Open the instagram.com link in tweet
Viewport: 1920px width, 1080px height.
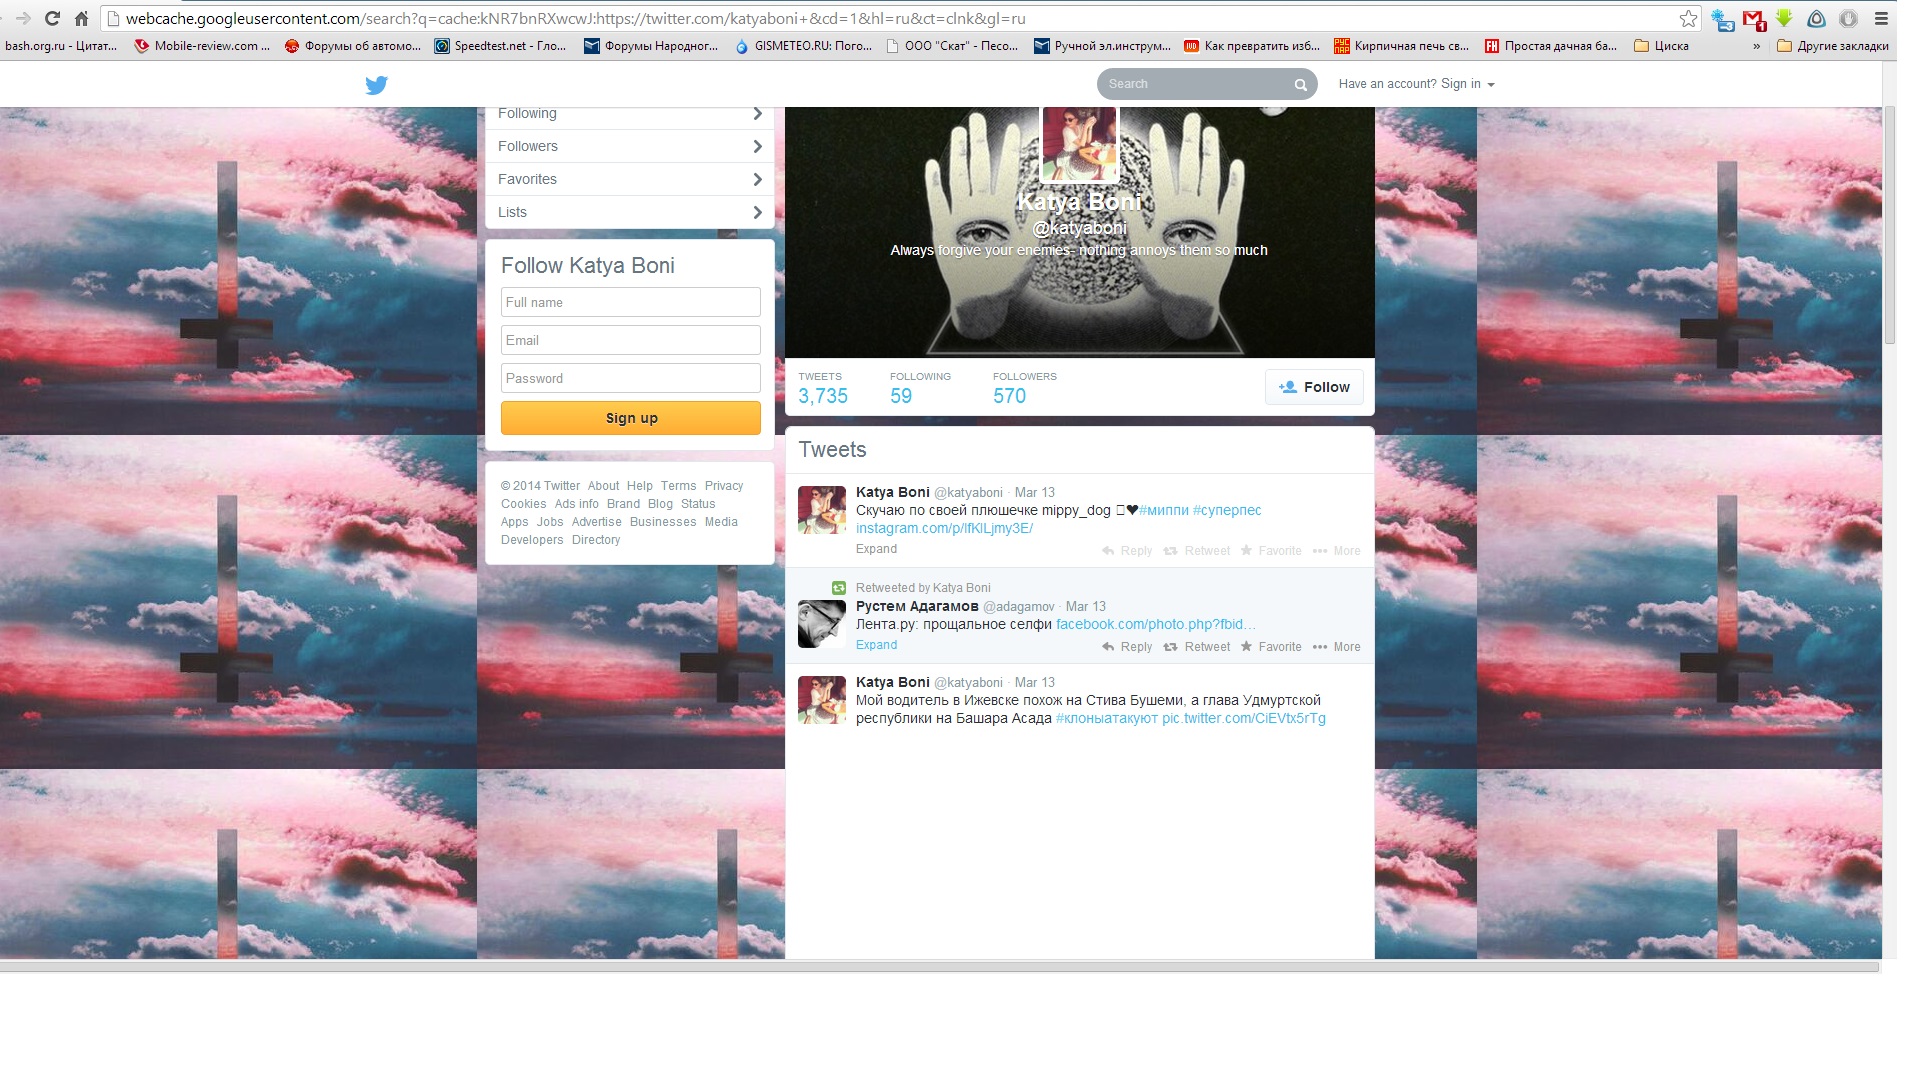tap(944, 528)
